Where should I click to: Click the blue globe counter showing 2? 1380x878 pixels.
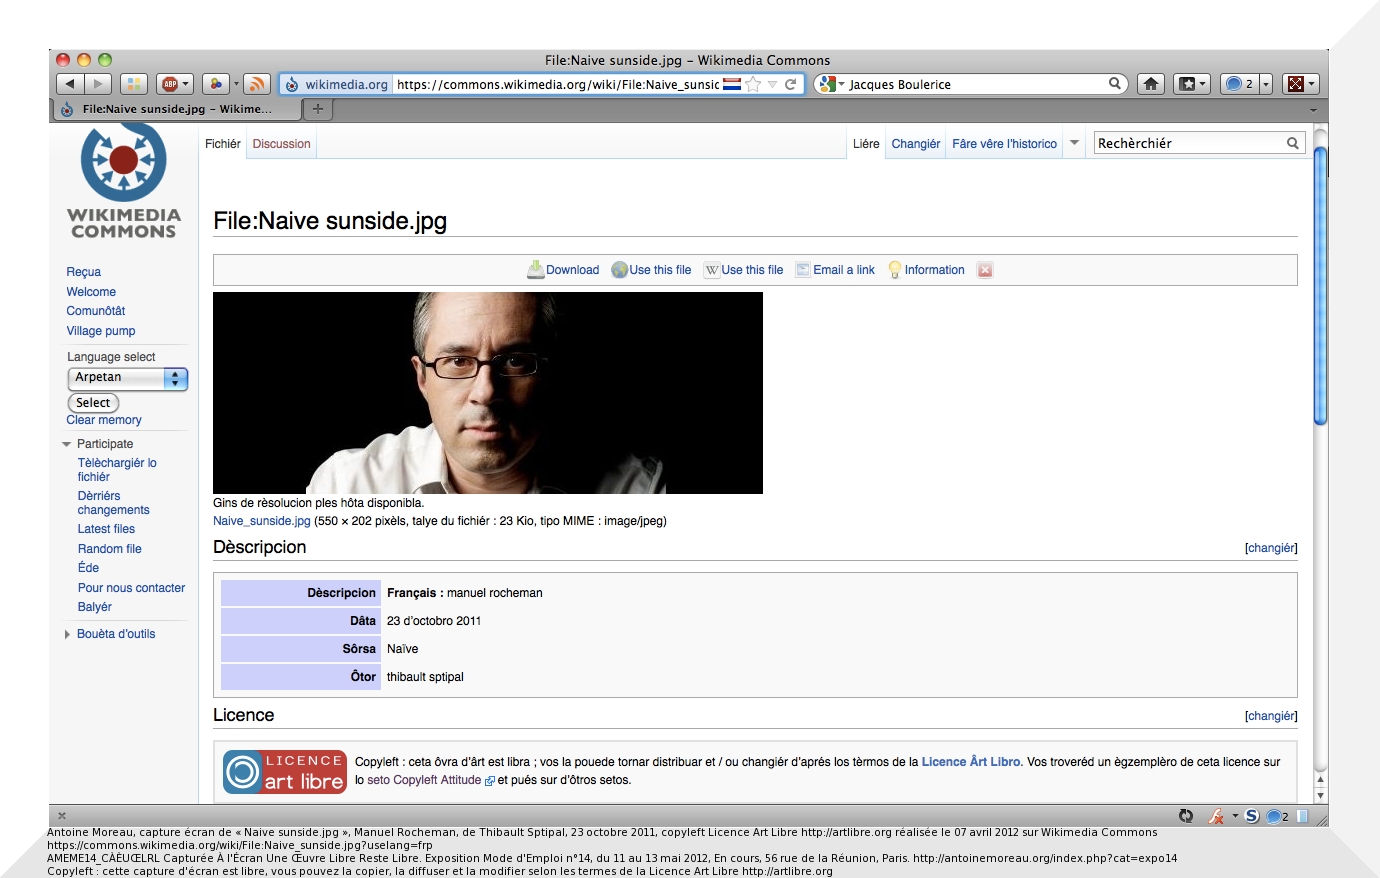pyautogui.click(x=1239, y=84)
